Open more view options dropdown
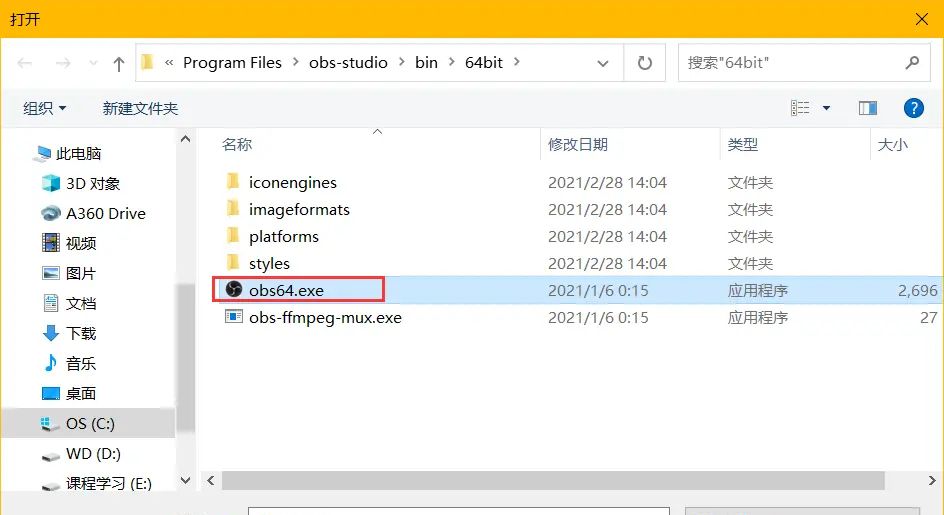Screen dimensions: 944x515 point(827,108)
